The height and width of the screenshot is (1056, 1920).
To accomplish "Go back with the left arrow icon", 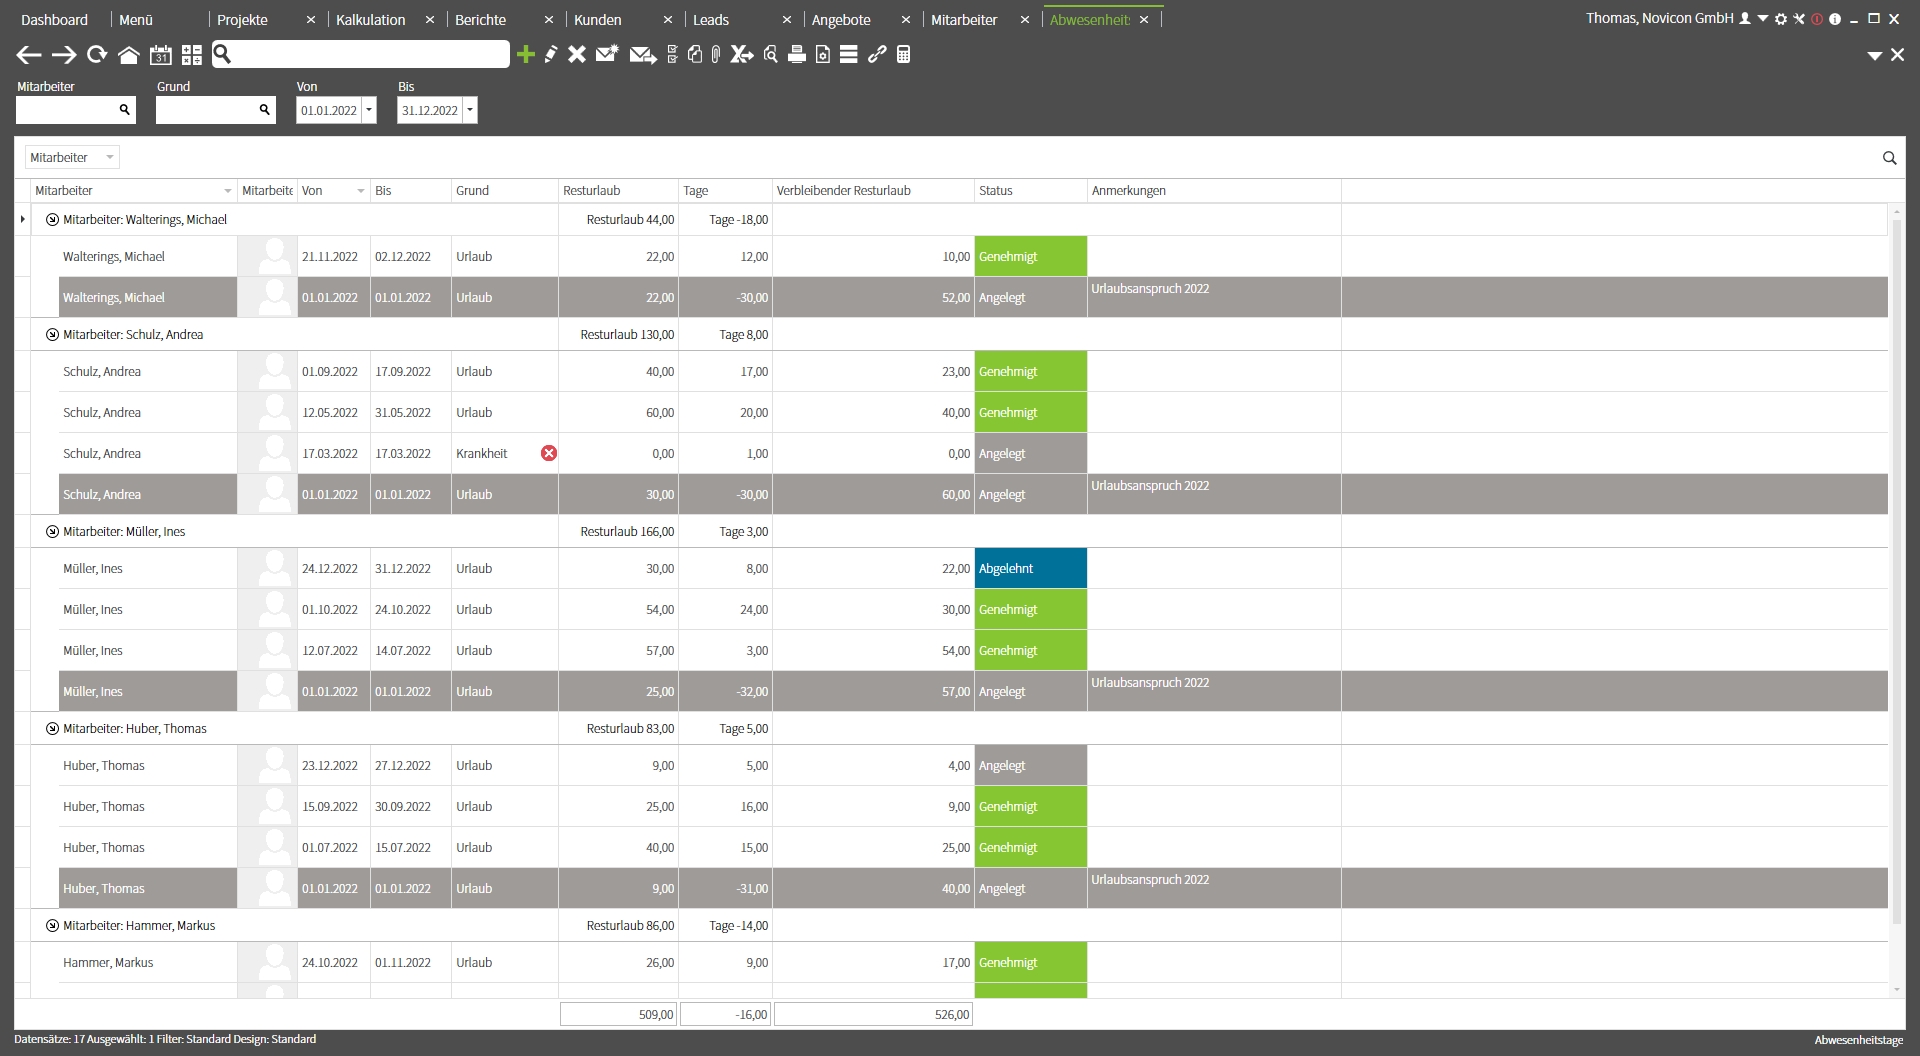I will (x=29, y=55).
